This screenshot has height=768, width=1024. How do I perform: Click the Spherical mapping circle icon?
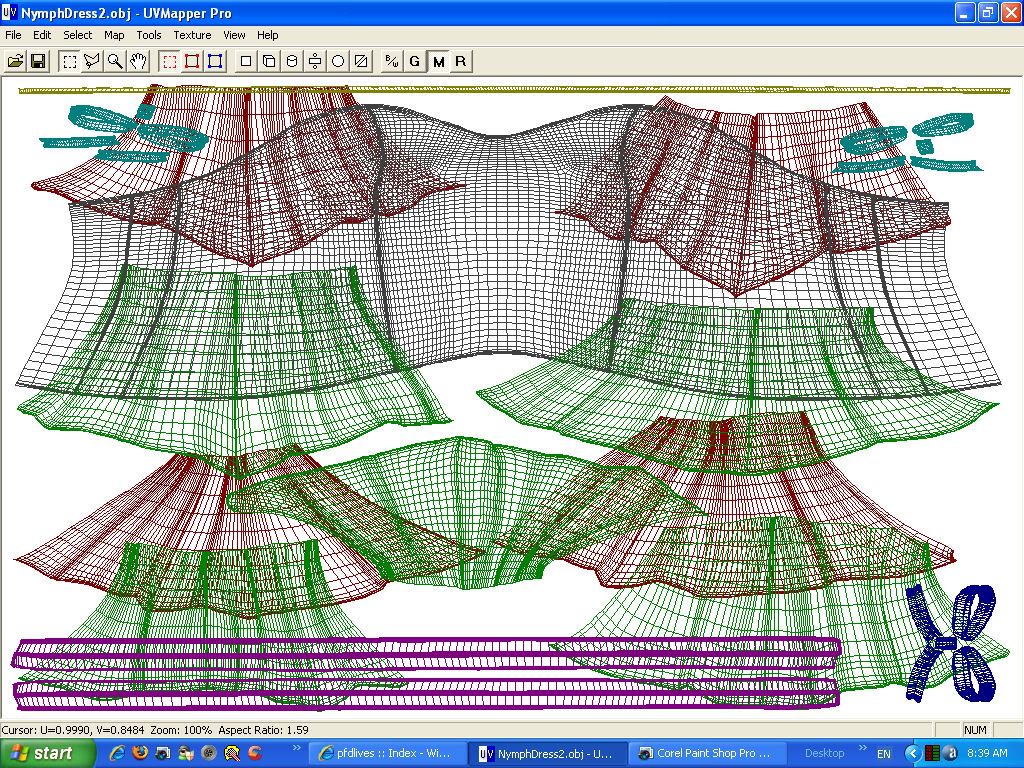point(338,61)
